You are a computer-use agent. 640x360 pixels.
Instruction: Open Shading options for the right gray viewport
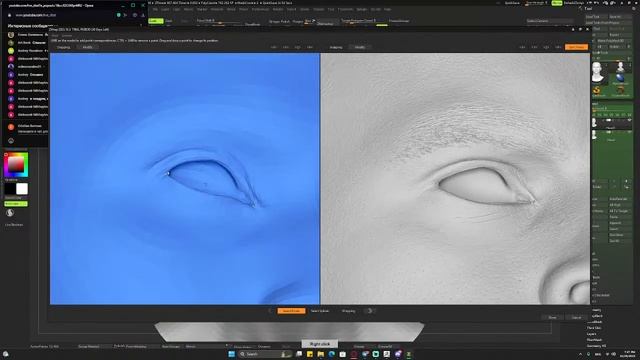tap(336, 47)
